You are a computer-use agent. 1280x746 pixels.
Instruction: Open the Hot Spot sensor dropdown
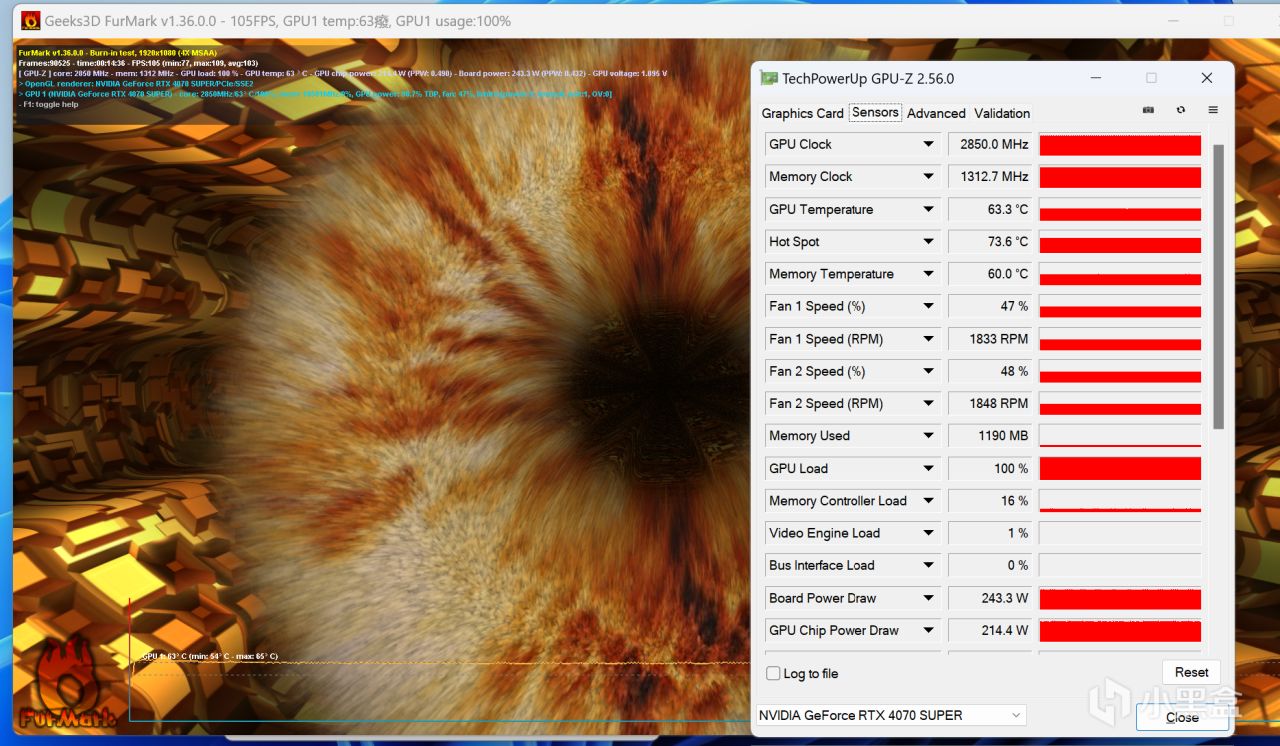928,241
